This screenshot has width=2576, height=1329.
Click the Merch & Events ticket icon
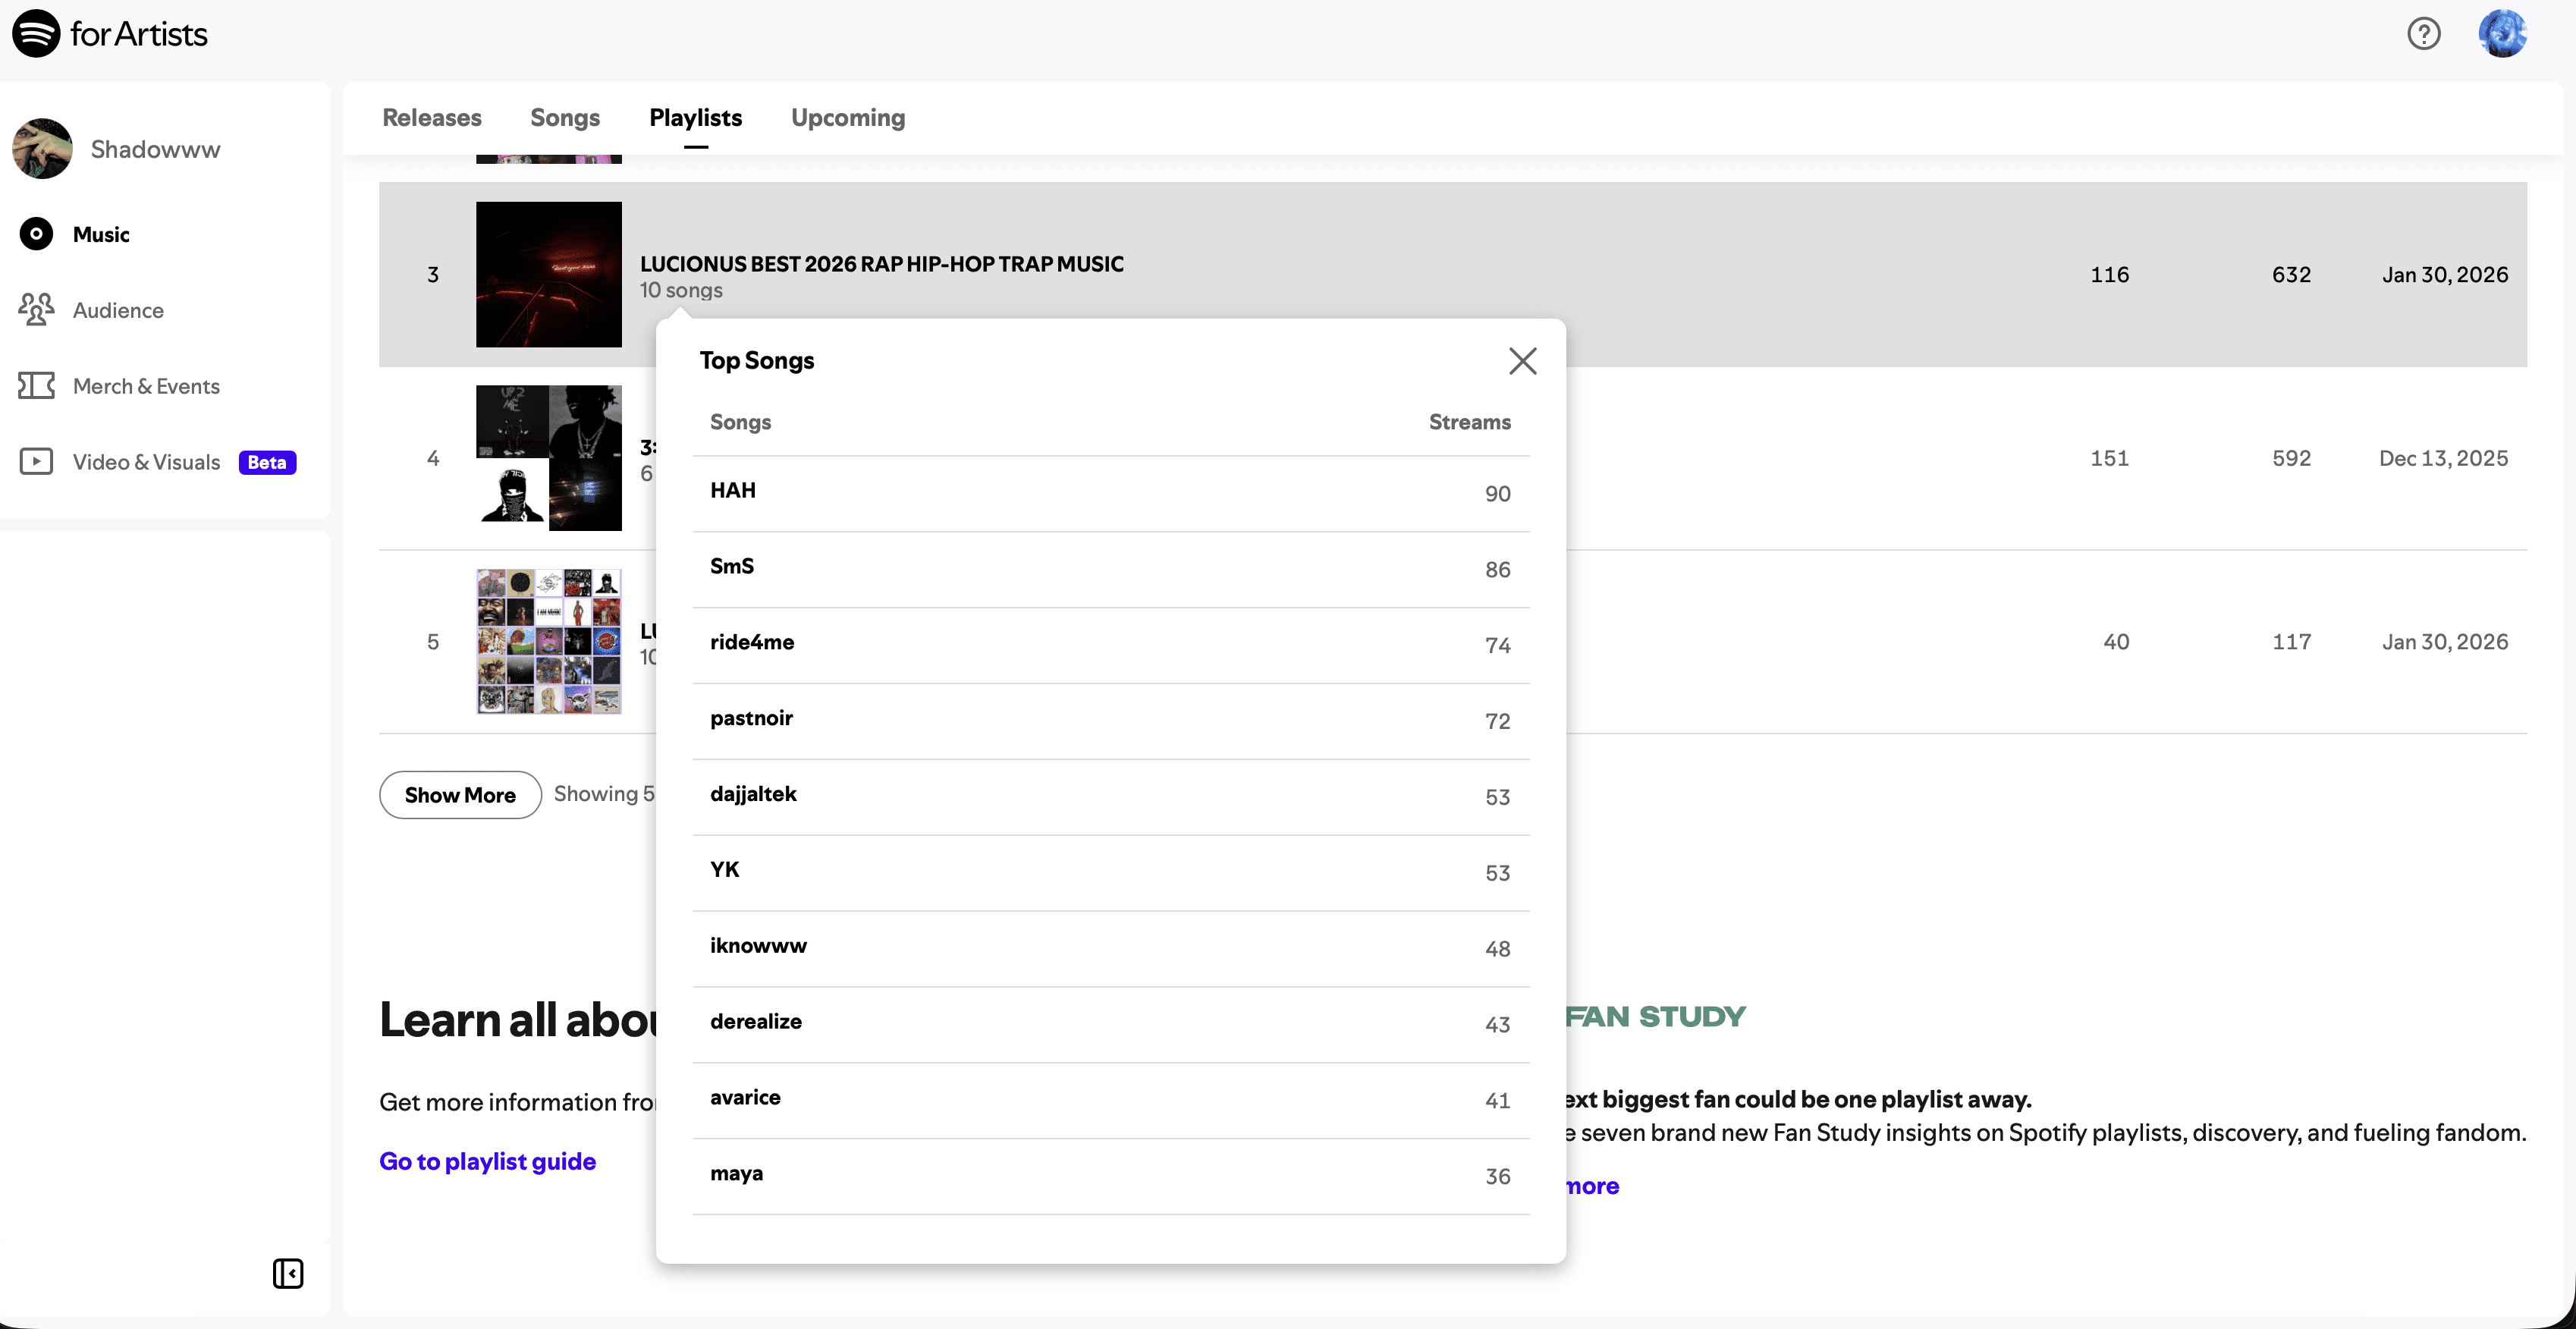click(36, 386)
